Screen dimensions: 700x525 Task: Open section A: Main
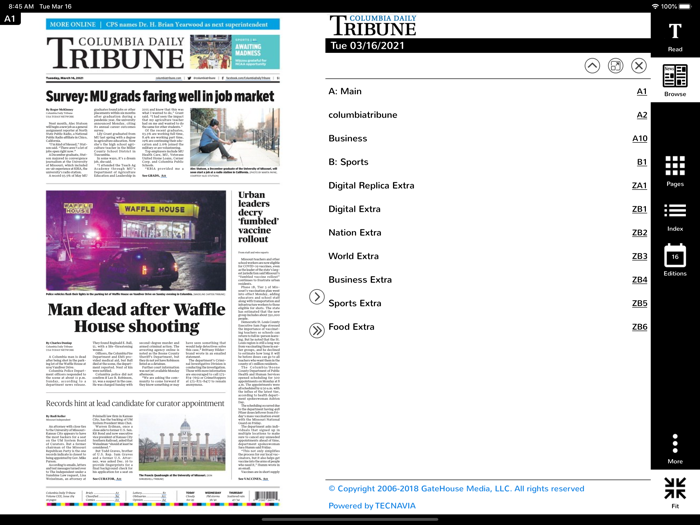pyautogui.click(x=345, y=91)
